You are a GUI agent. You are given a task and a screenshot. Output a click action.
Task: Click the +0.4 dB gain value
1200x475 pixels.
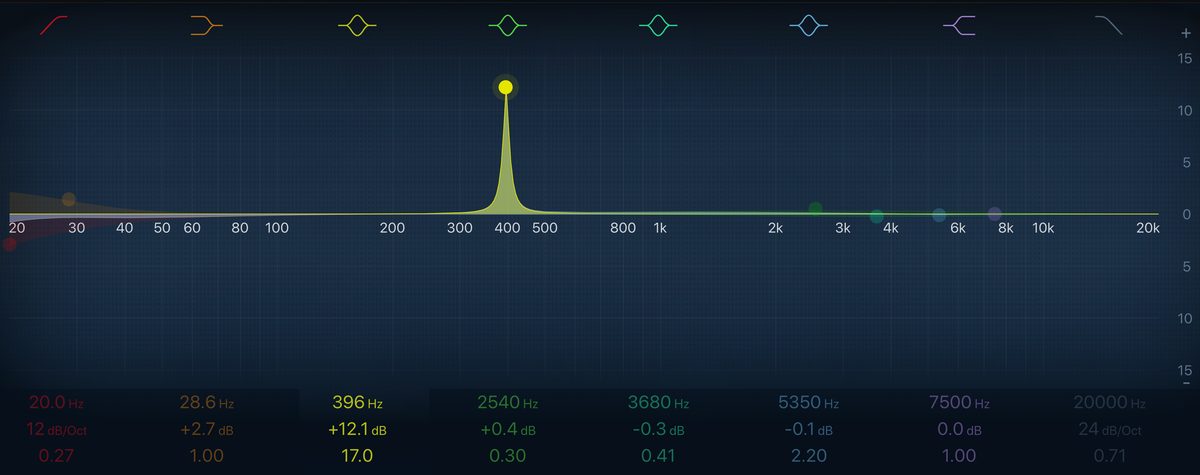(508, 430)
